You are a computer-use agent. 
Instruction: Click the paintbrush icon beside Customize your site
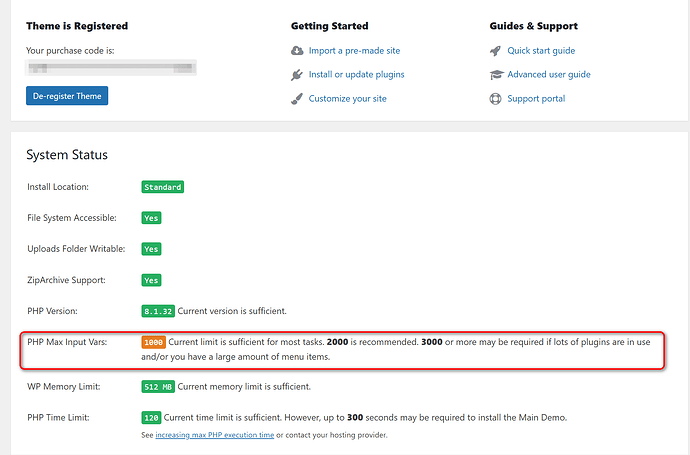click(x=297, y=99)
